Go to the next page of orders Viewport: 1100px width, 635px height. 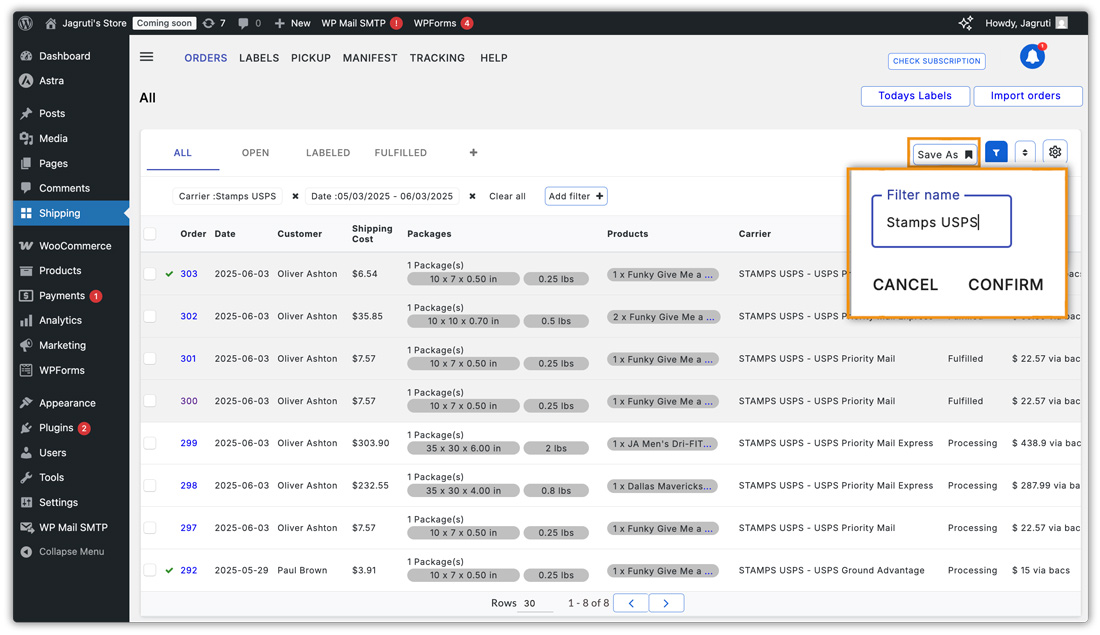(x=666, y=603)
